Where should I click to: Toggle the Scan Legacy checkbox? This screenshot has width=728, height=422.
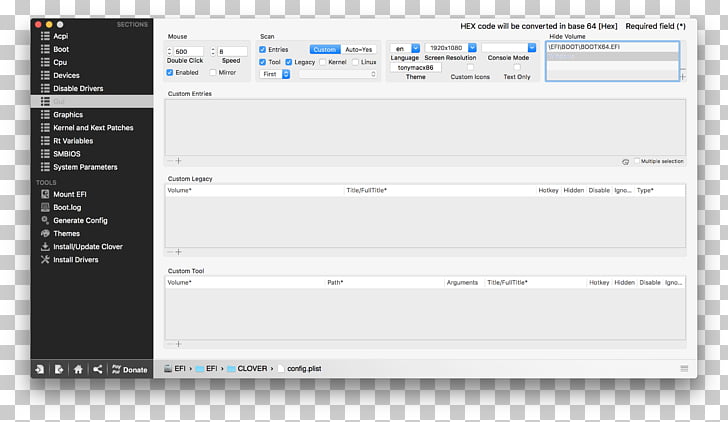tap(289, 62)
